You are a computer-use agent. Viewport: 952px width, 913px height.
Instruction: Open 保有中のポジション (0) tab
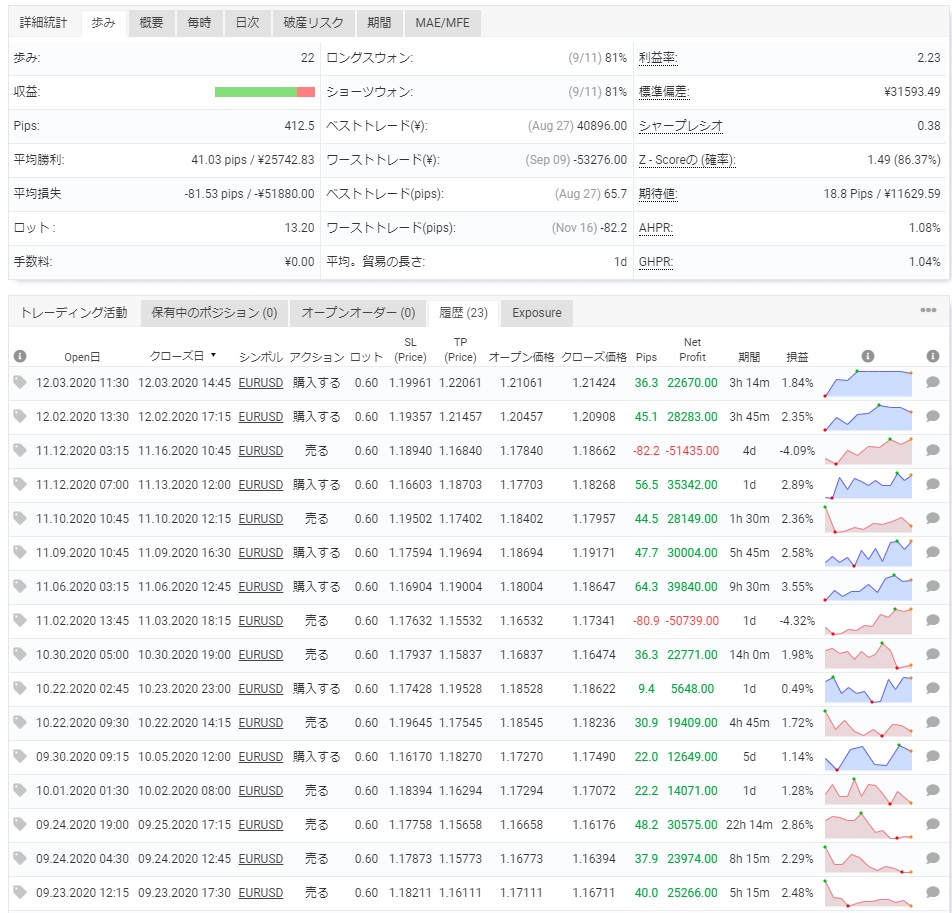click(214, 313)
